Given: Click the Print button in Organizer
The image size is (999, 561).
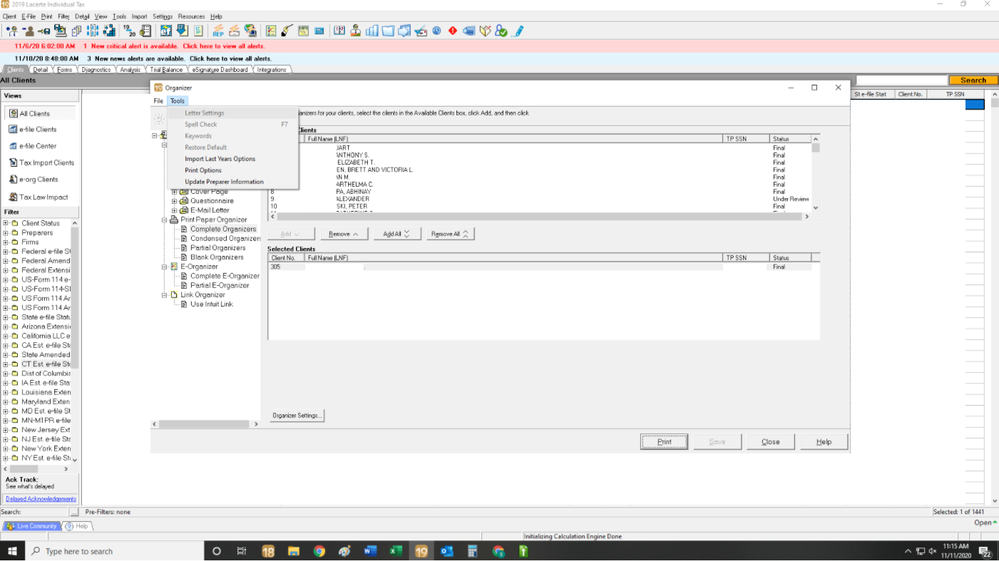Looking at the screenshot, I should point(664,442).
